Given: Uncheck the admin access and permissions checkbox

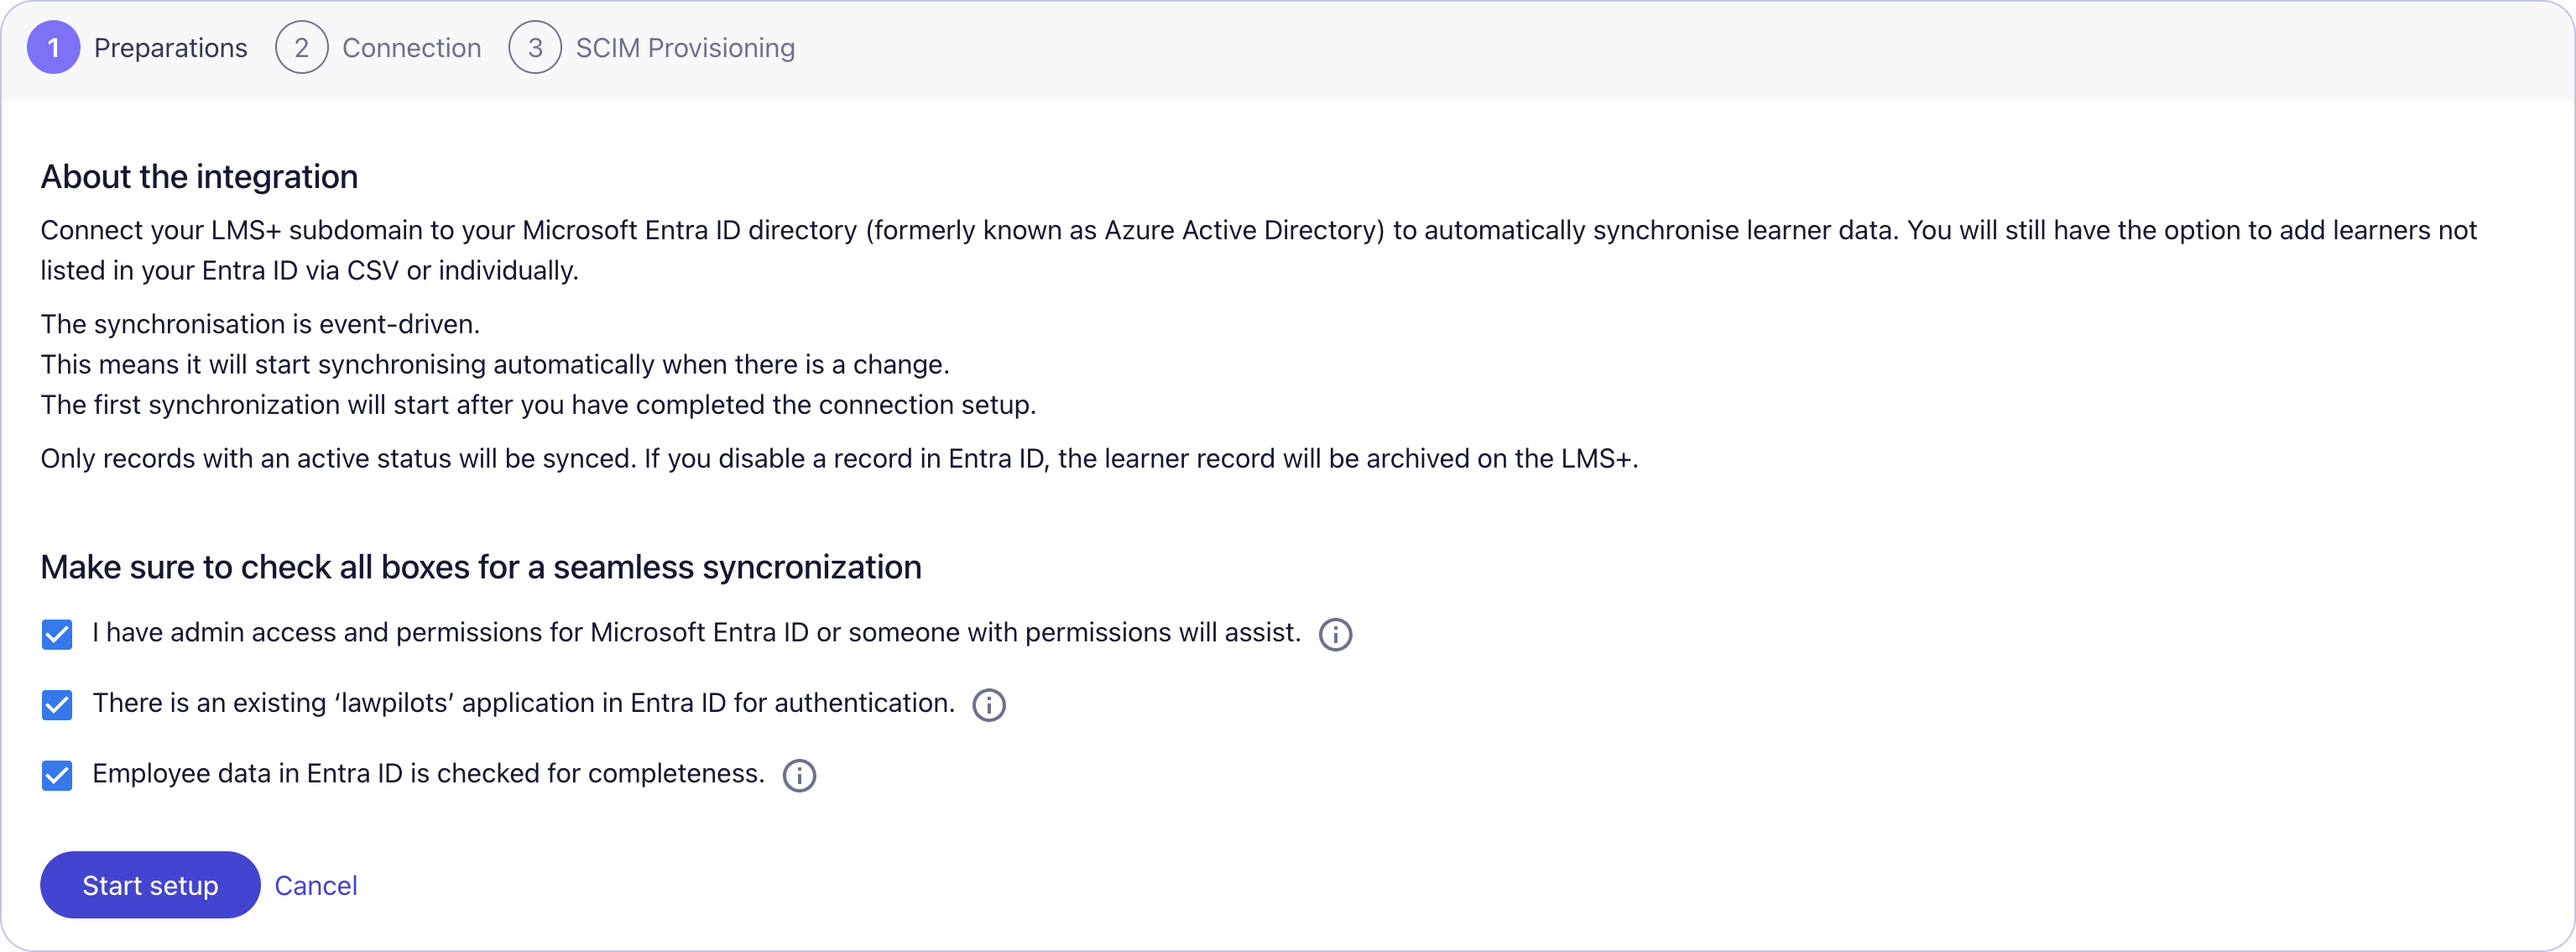Looking at the screenshot, I should point(57,634).
